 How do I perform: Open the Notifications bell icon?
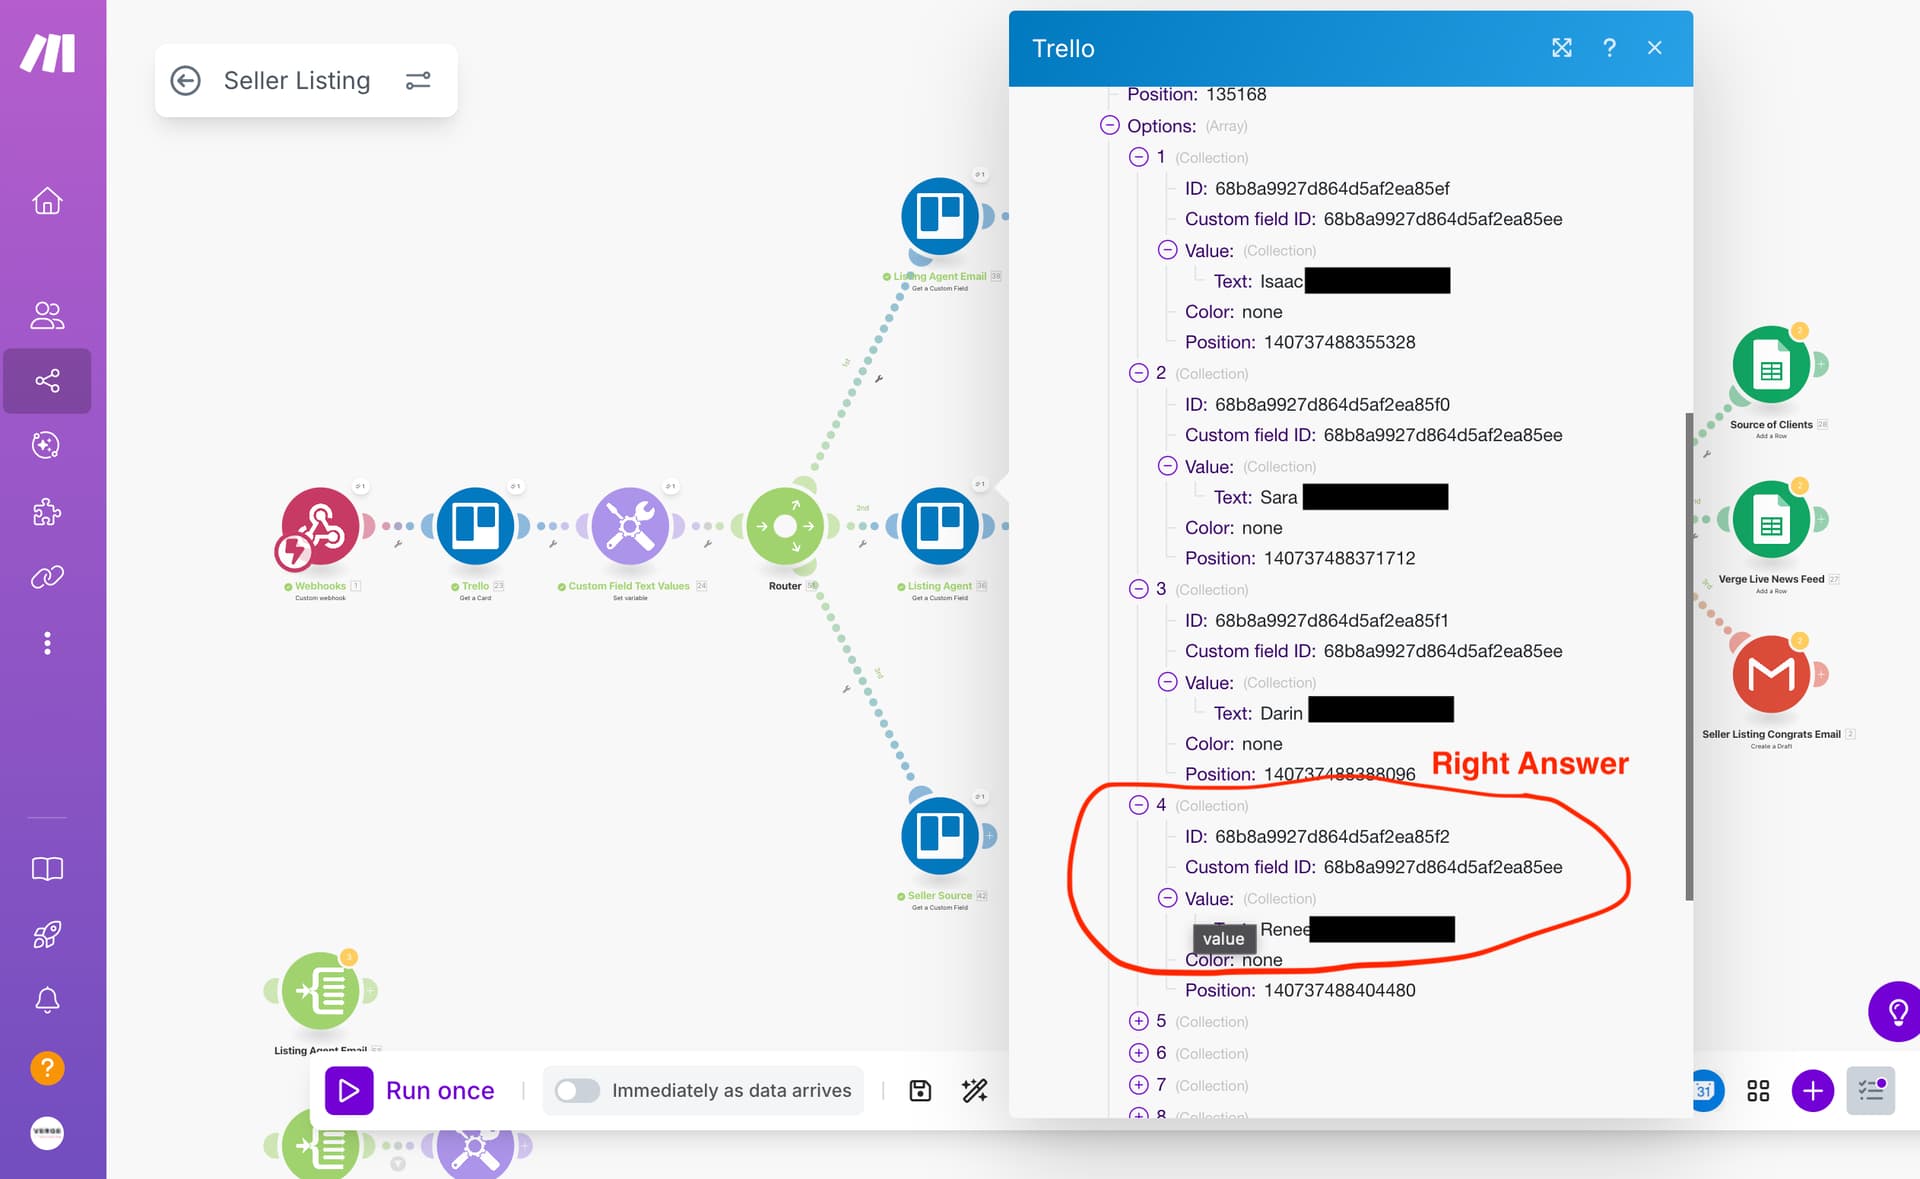pyautogui.click(x=47, y=1001)
